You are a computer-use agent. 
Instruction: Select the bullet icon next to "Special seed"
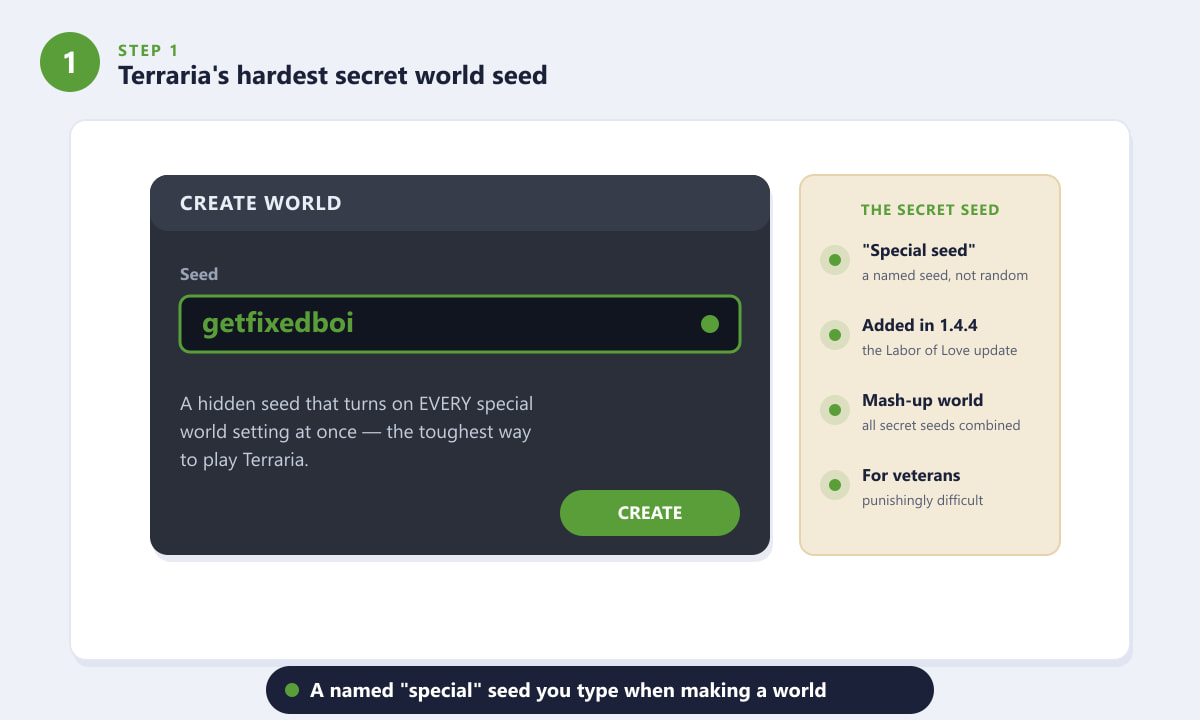(x=834, y=260)
